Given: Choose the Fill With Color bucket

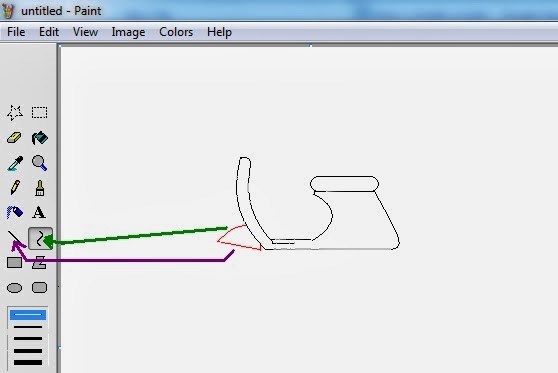Looking at the screenshot, I should tap(40, 138).
